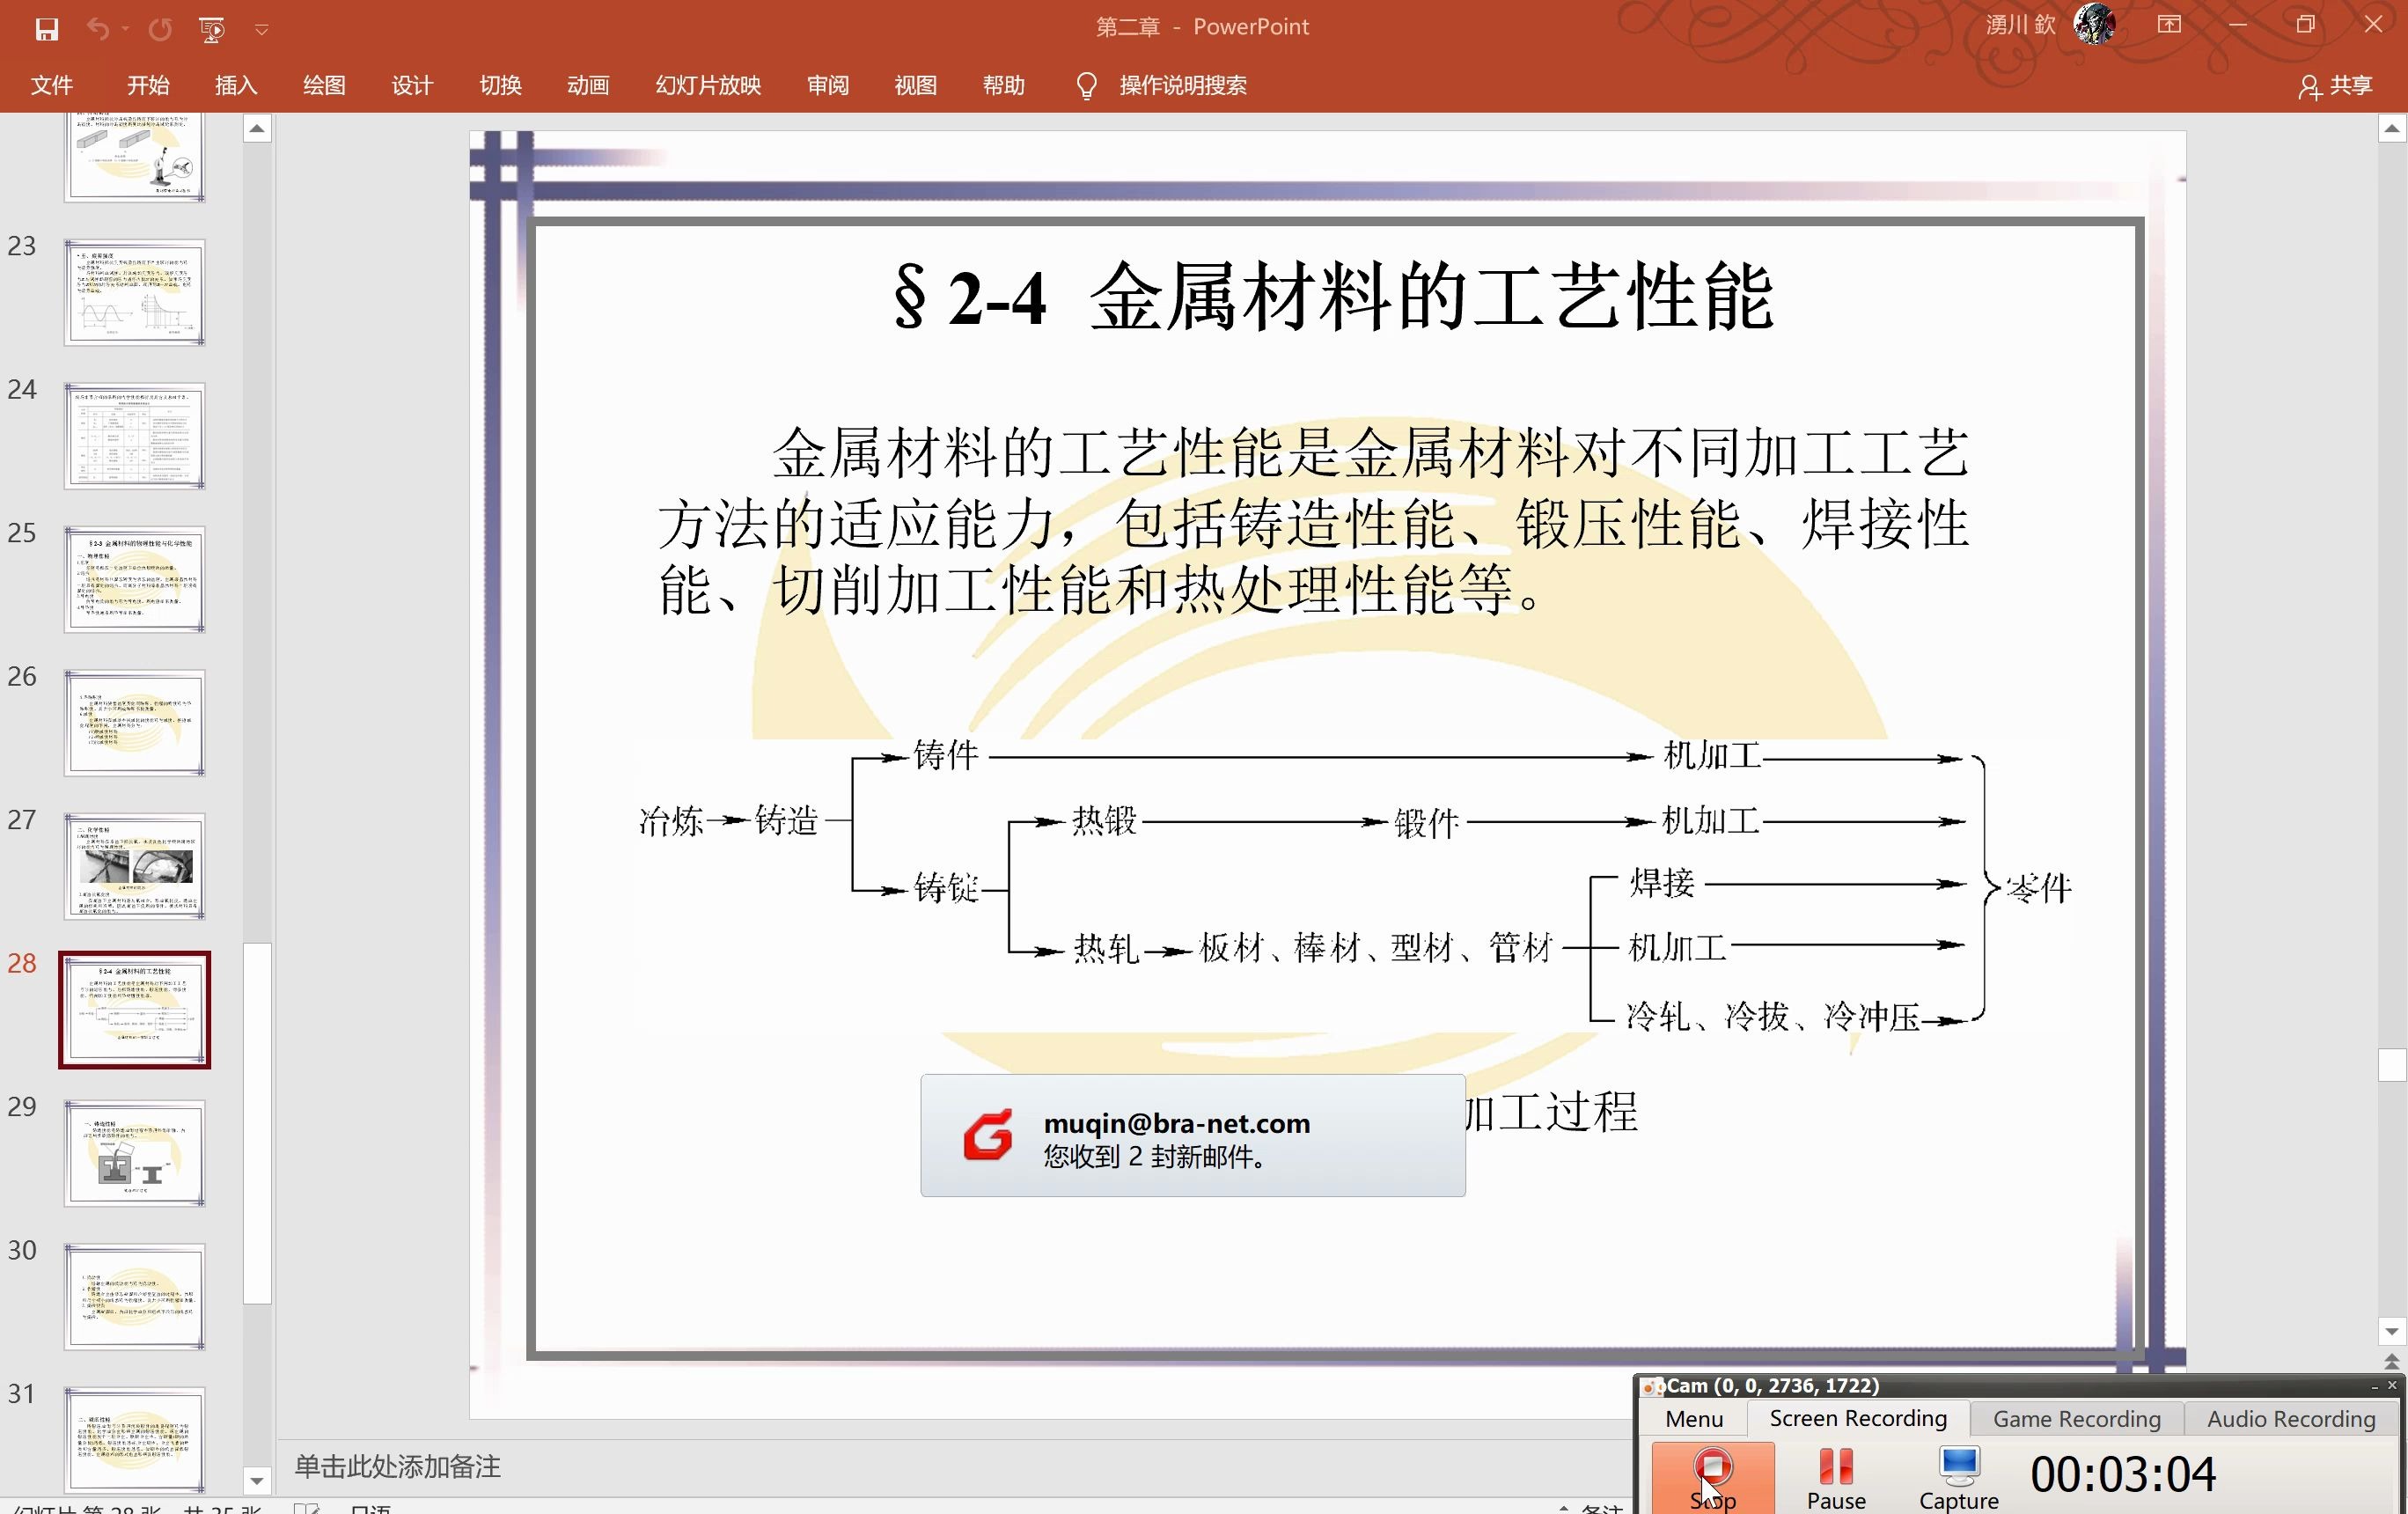Open the recorder Menu tab
The image size is (2408, 1514).
tap(1694, 1419)
